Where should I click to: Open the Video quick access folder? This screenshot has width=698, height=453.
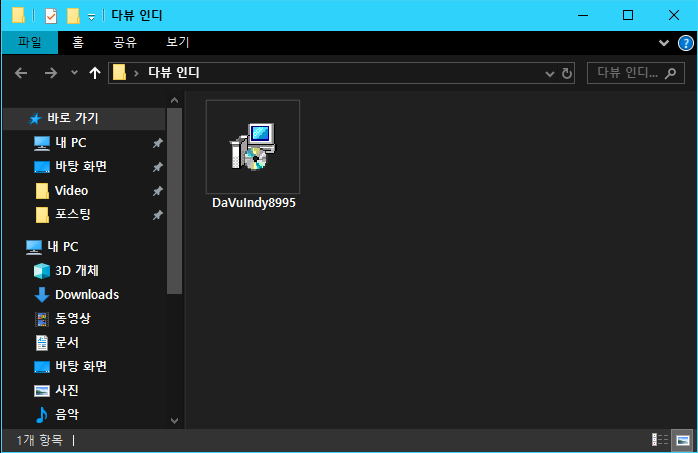click(71, 190)
